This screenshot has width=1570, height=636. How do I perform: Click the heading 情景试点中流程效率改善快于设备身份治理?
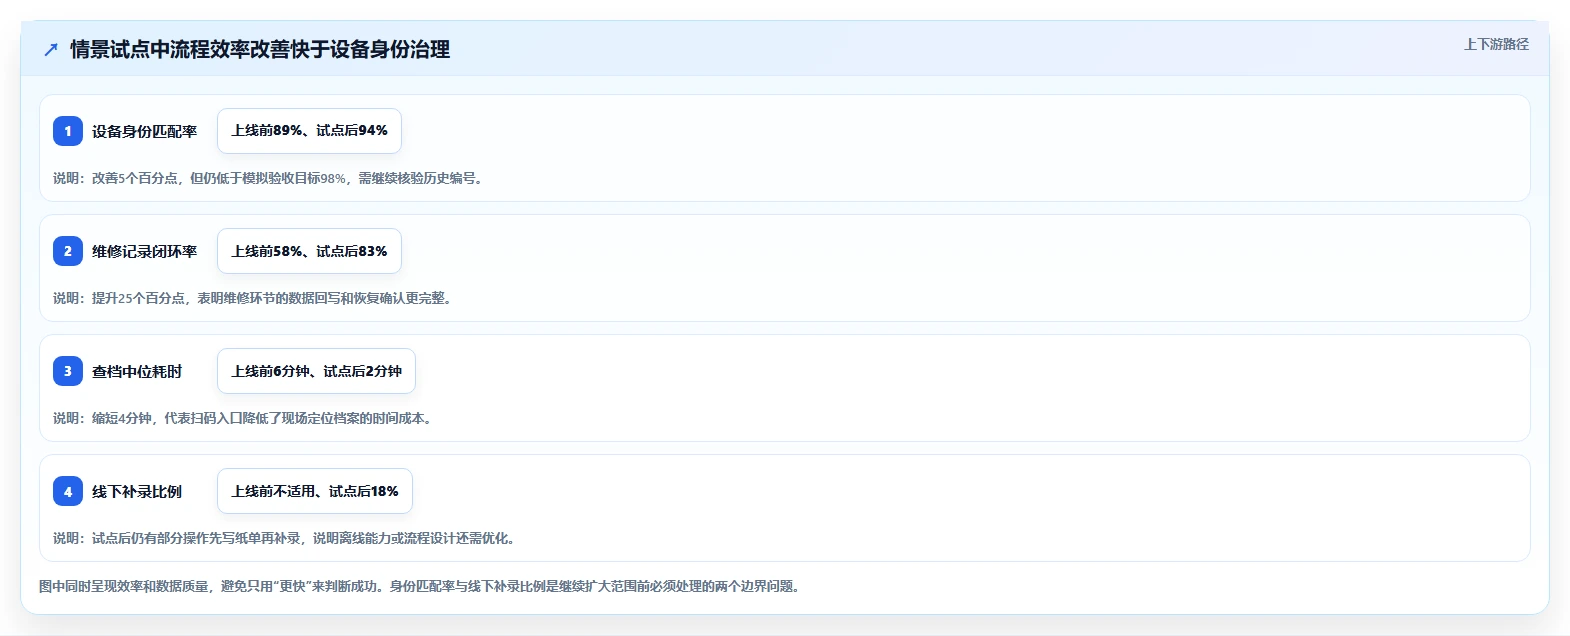coord(260,49)
